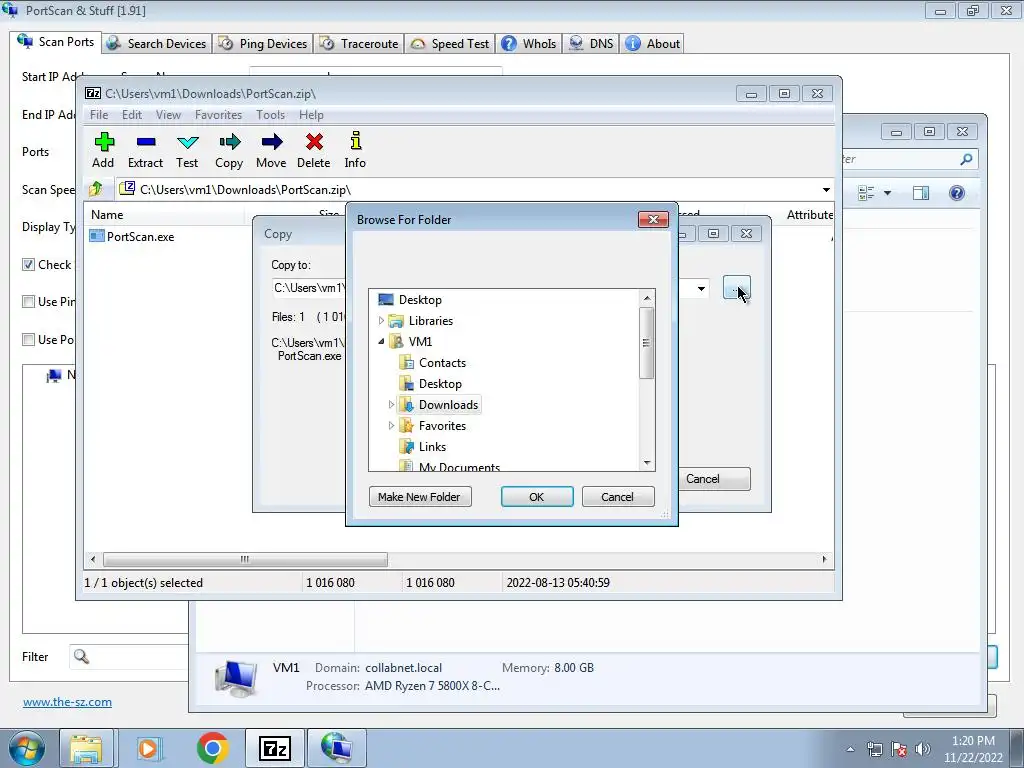Image resolution: width=1024 pixels, height=768 pixels.
Task: Click the browse ... button in Copy dialog
Action: (737, 288)
